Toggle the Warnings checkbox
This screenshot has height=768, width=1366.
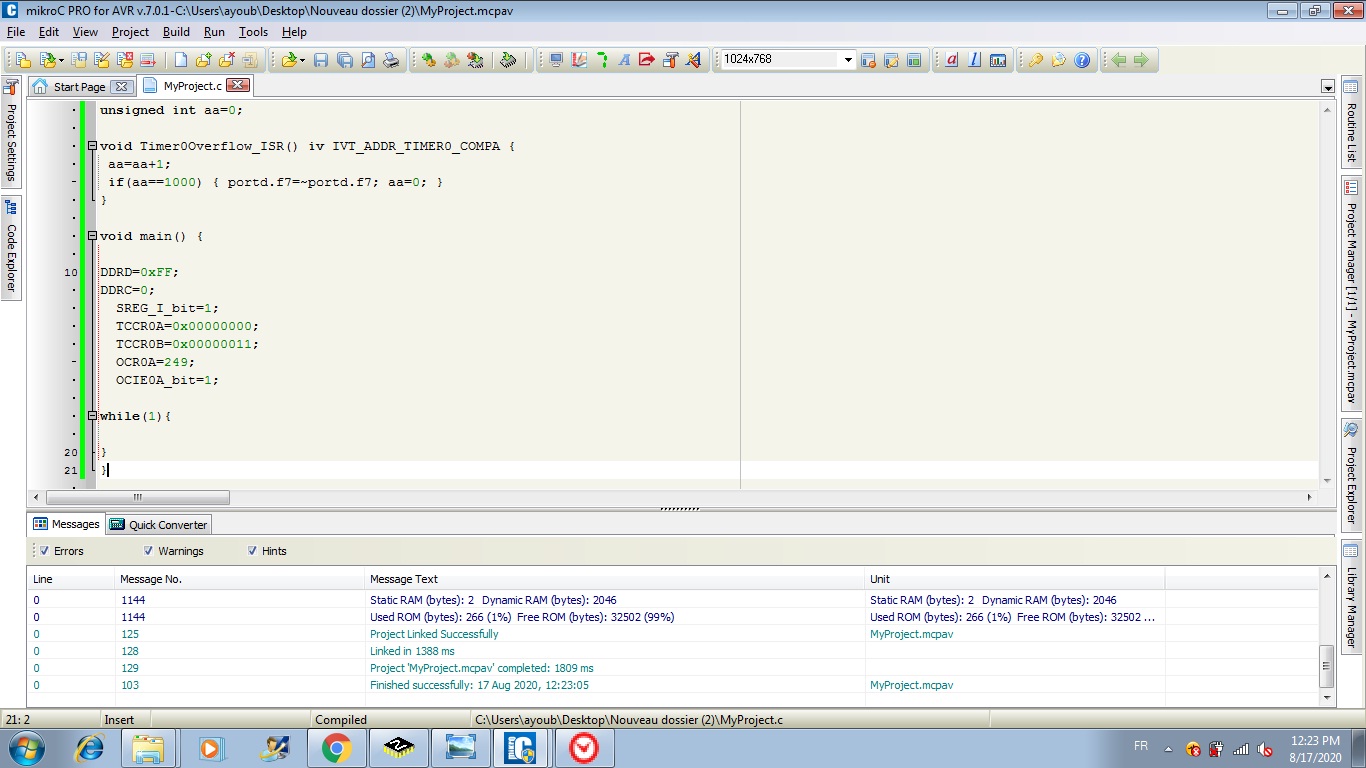click(x=149, y=551)
